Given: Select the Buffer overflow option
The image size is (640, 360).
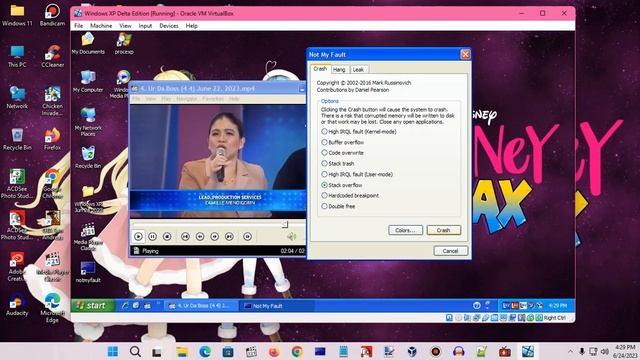Looking at the screenshot, I should (x=342, y=142).
